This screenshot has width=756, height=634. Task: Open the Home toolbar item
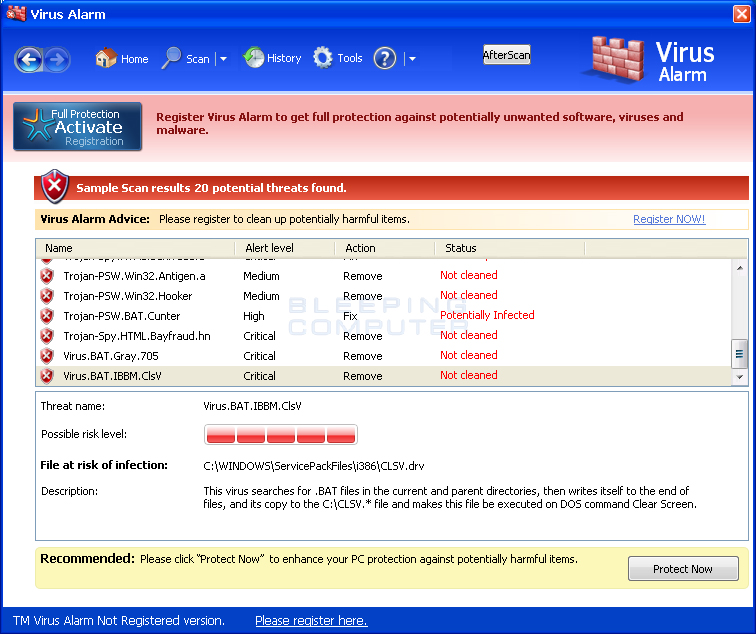point(122,58)
